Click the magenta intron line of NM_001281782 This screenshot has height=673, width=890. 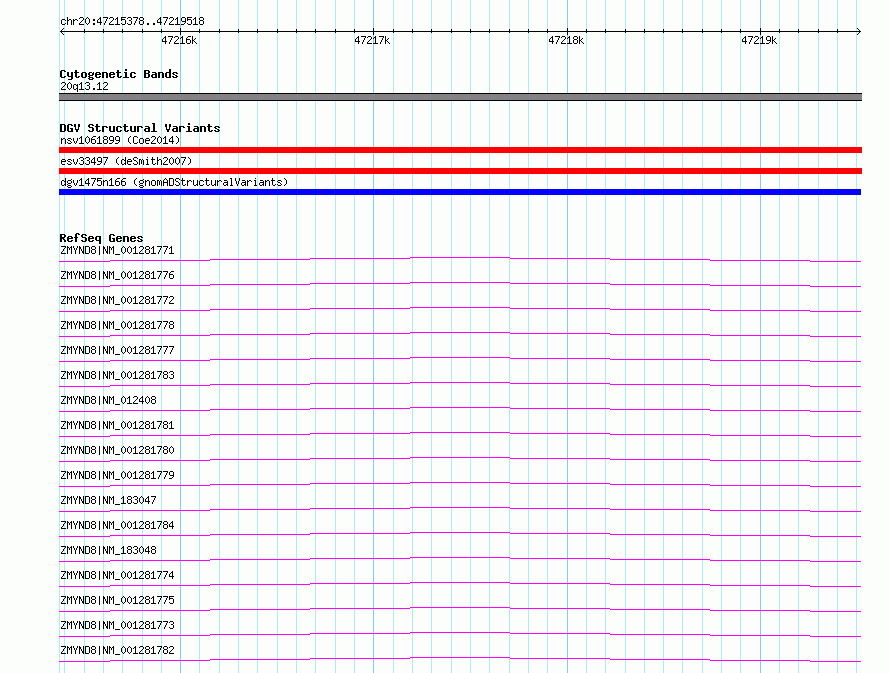pos(460,658)
